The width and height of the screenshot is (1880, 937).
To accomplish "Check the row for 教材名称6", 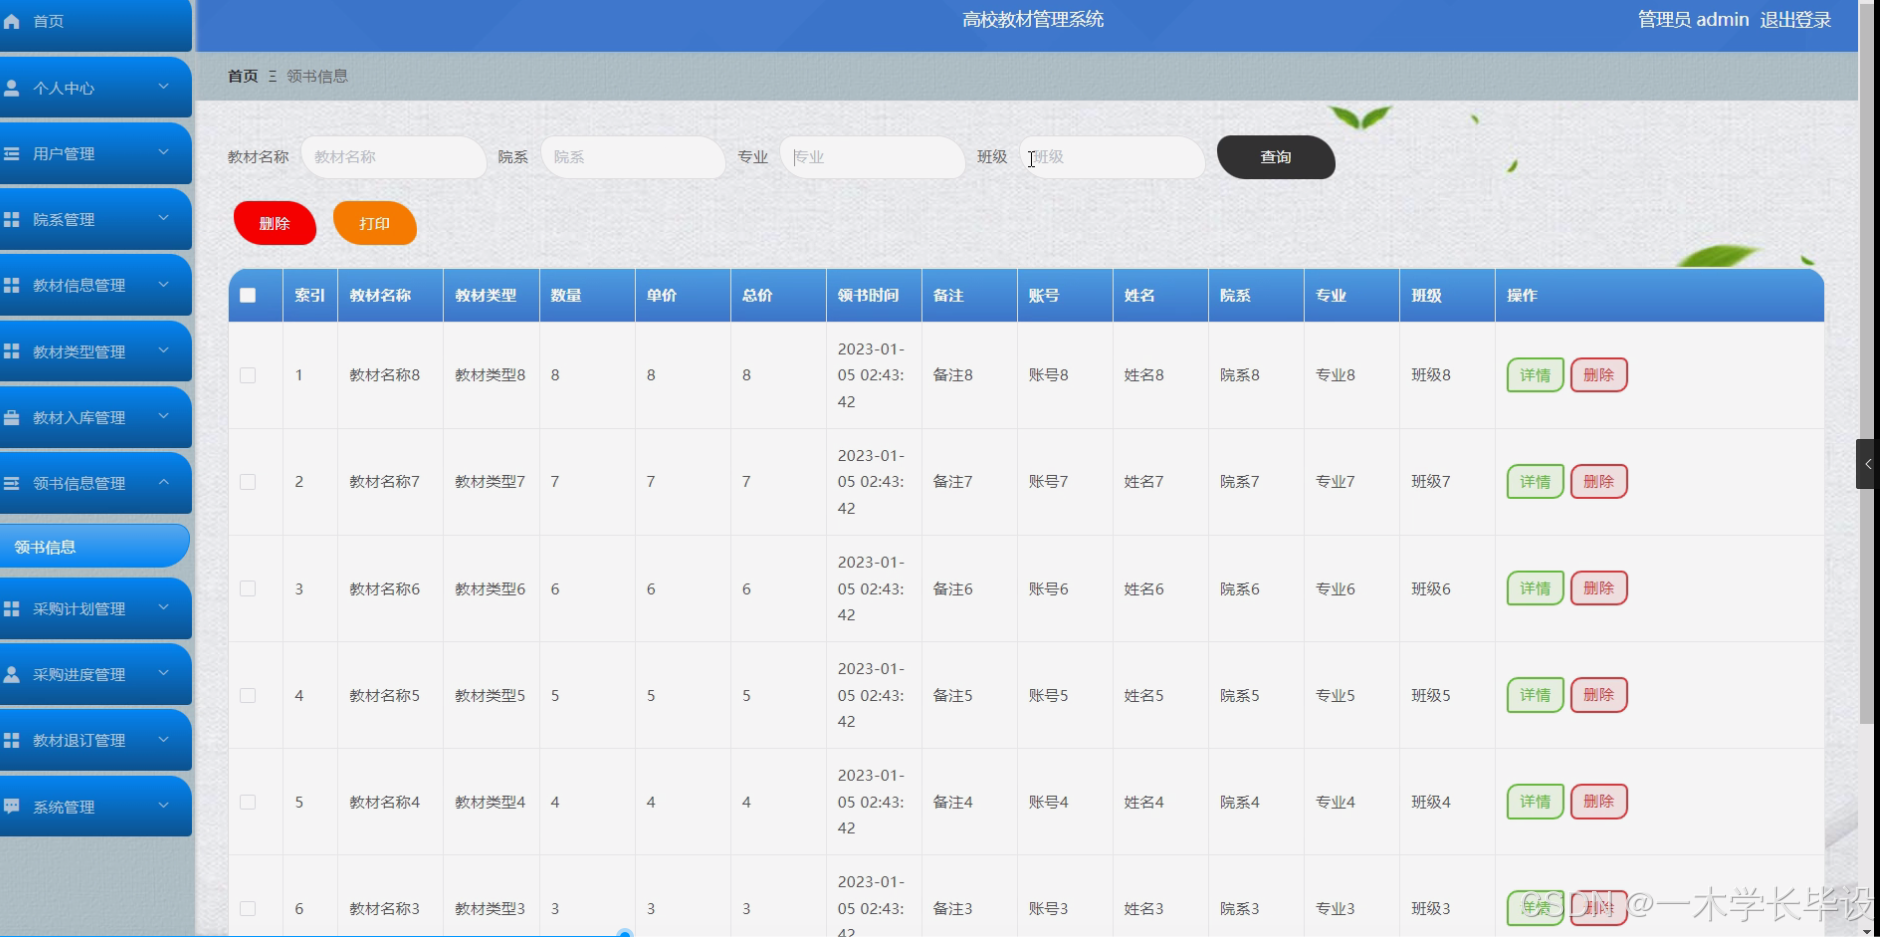I will click(248, 589).
